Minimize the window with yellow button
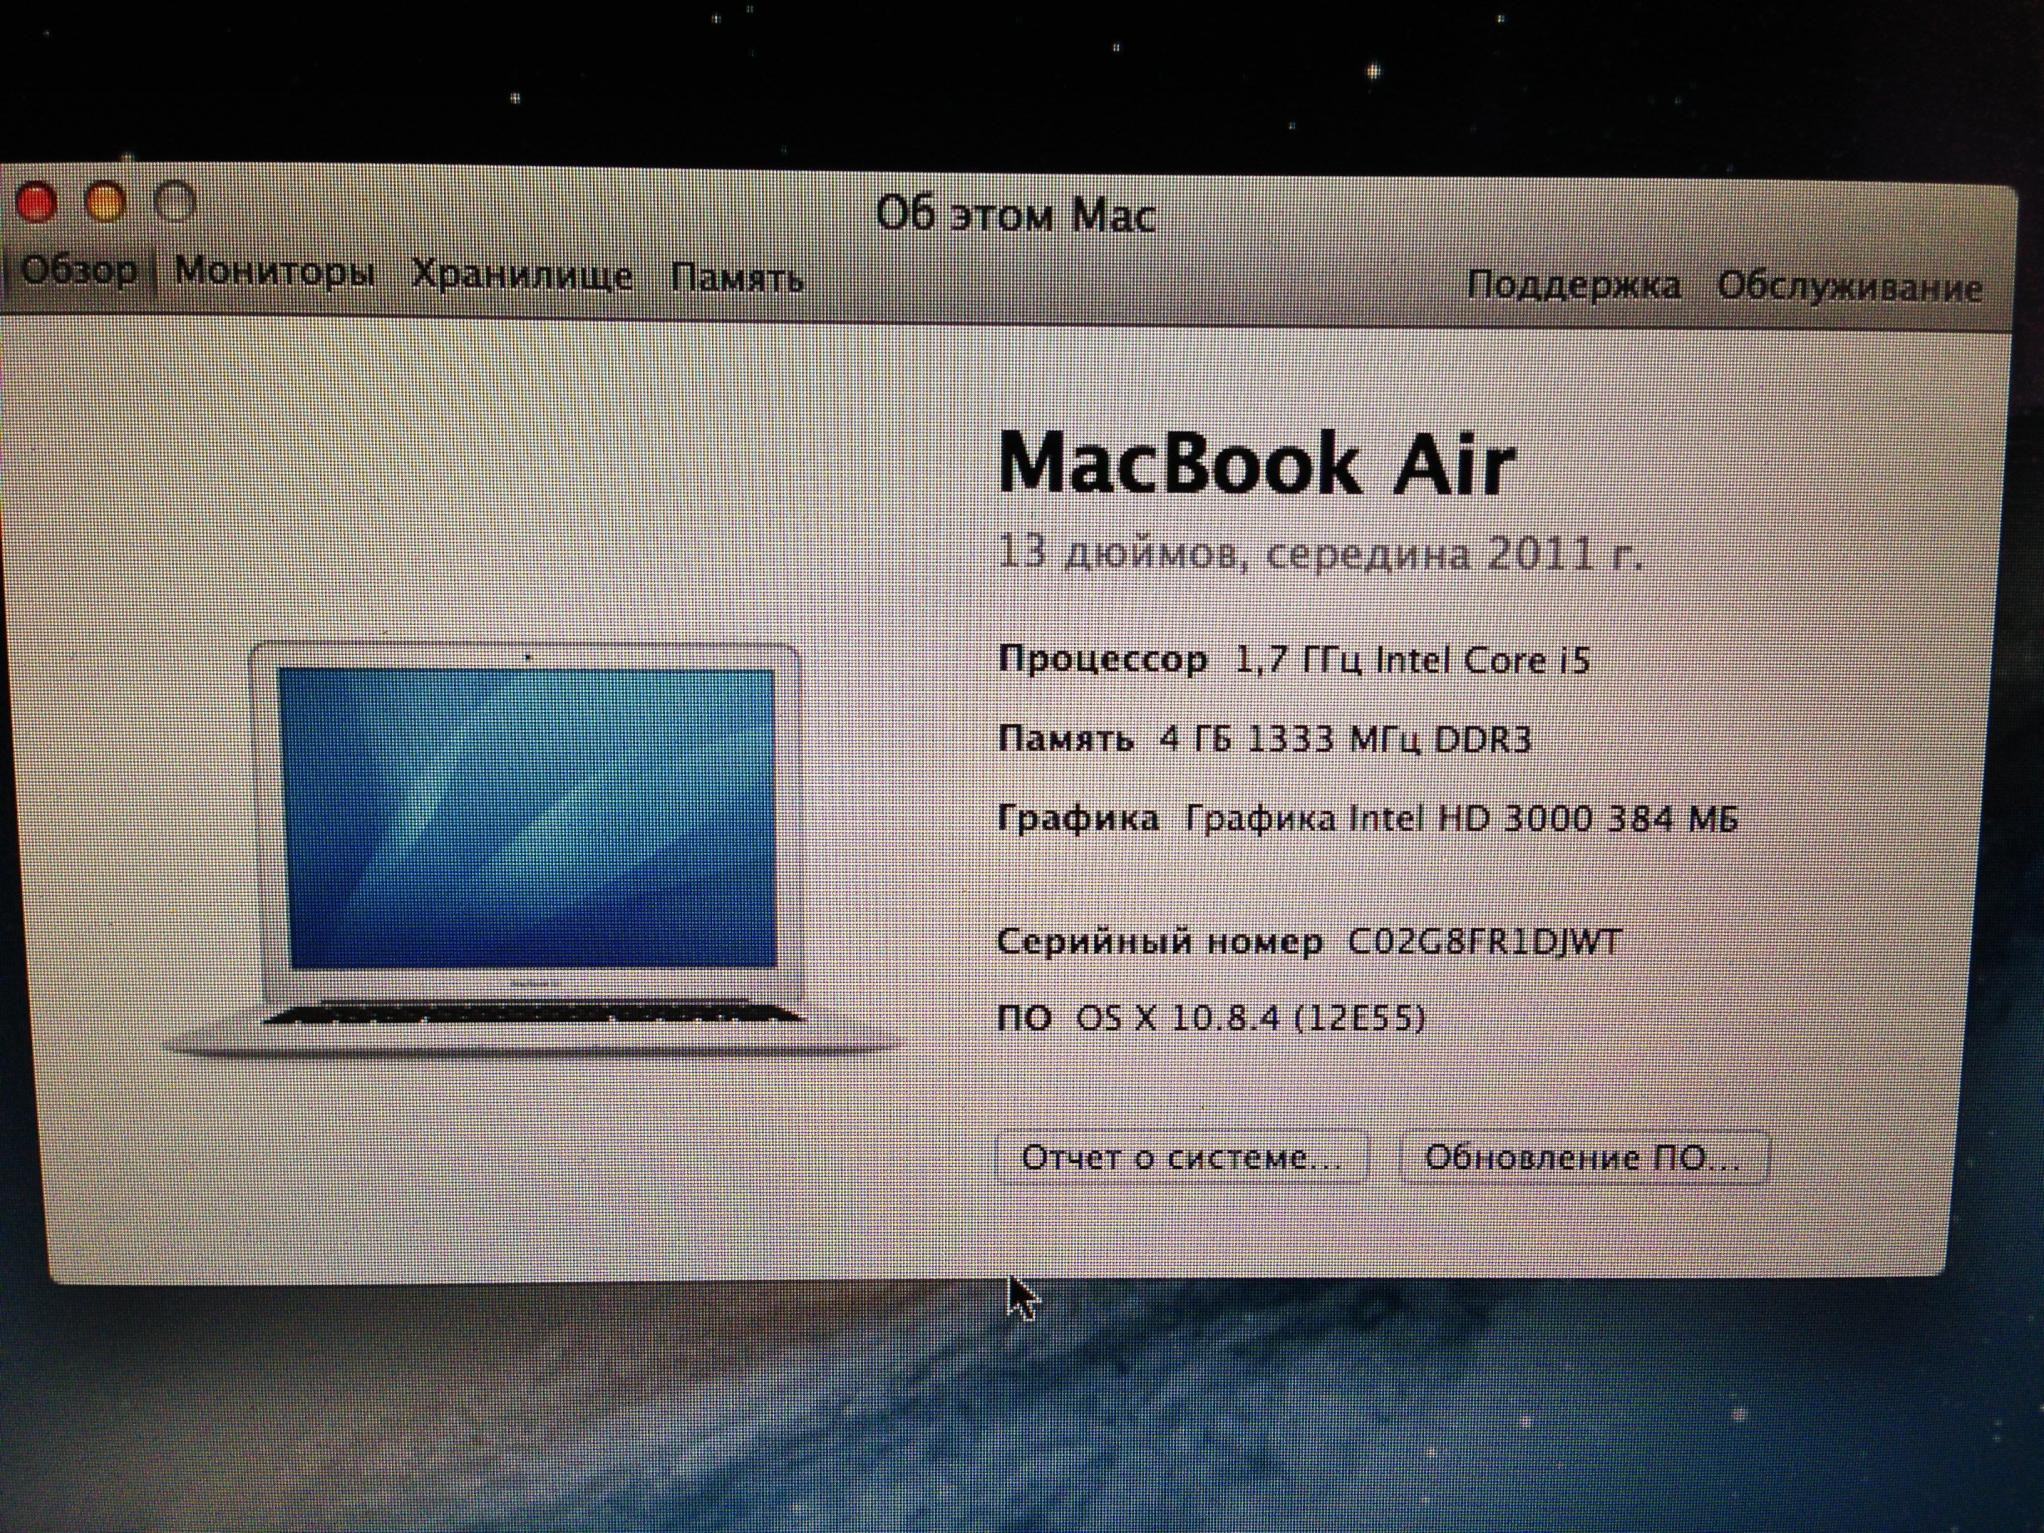Image resolution: width=2044 pixels, height=1533 pixels. 105,202
